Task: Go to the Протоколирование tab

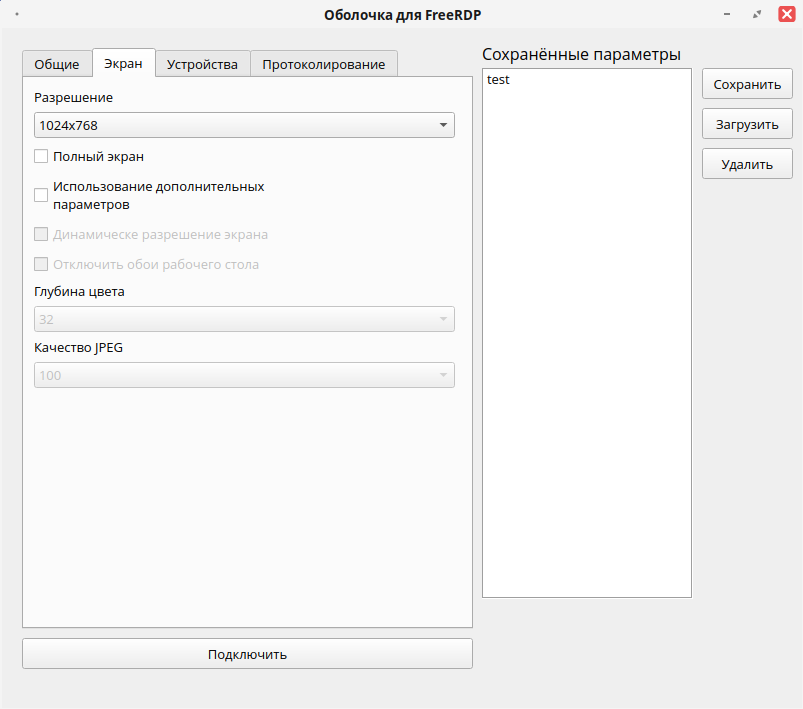Action: coord(324,64)
